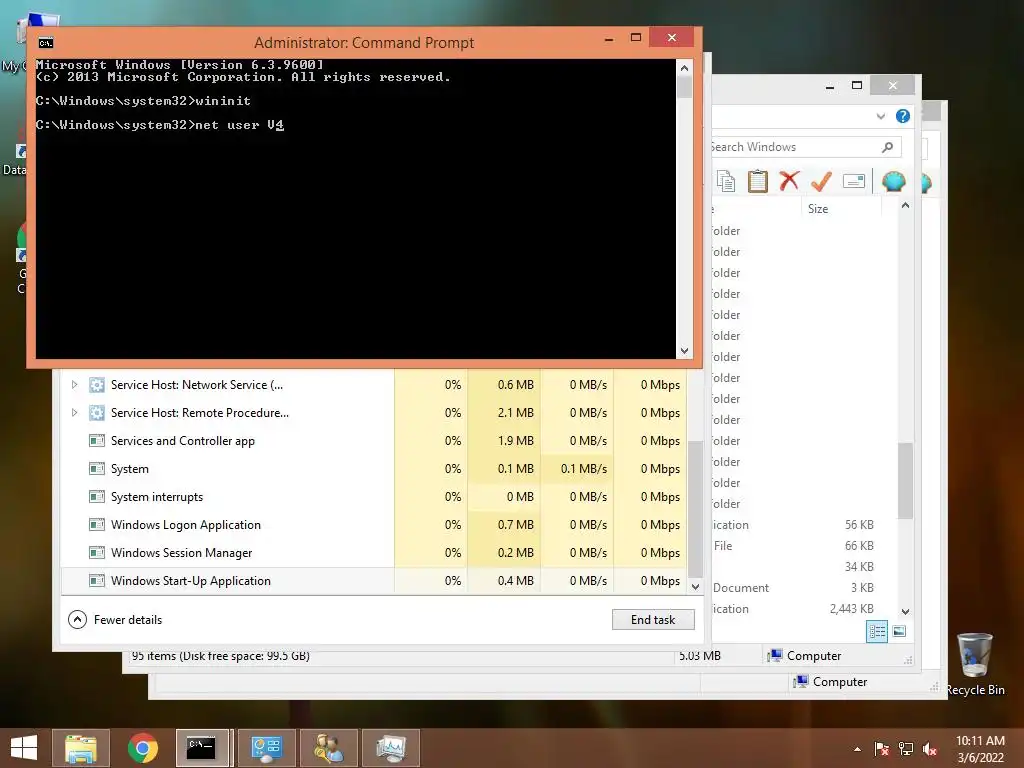This screenshot has width=1024, height=768.
Task: Select the System process row
Action: 374,469
